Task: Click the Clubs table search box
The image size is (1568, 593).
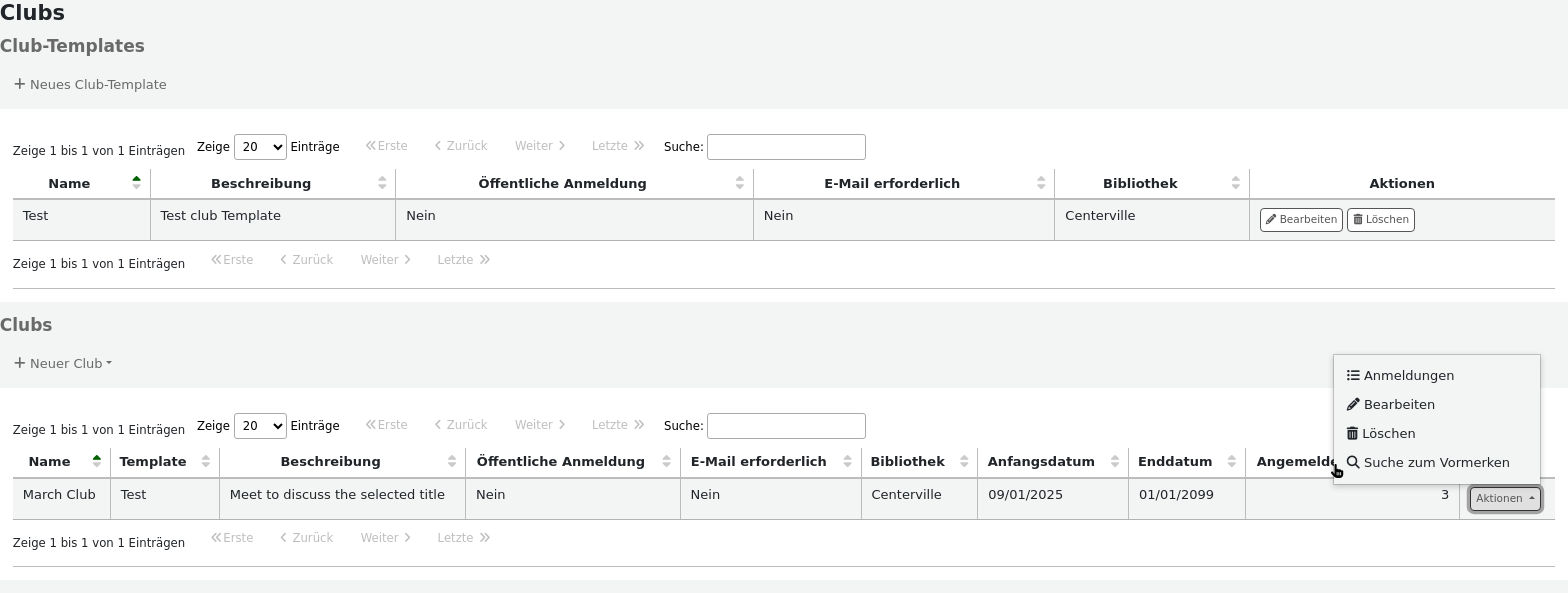Action: 785,426
